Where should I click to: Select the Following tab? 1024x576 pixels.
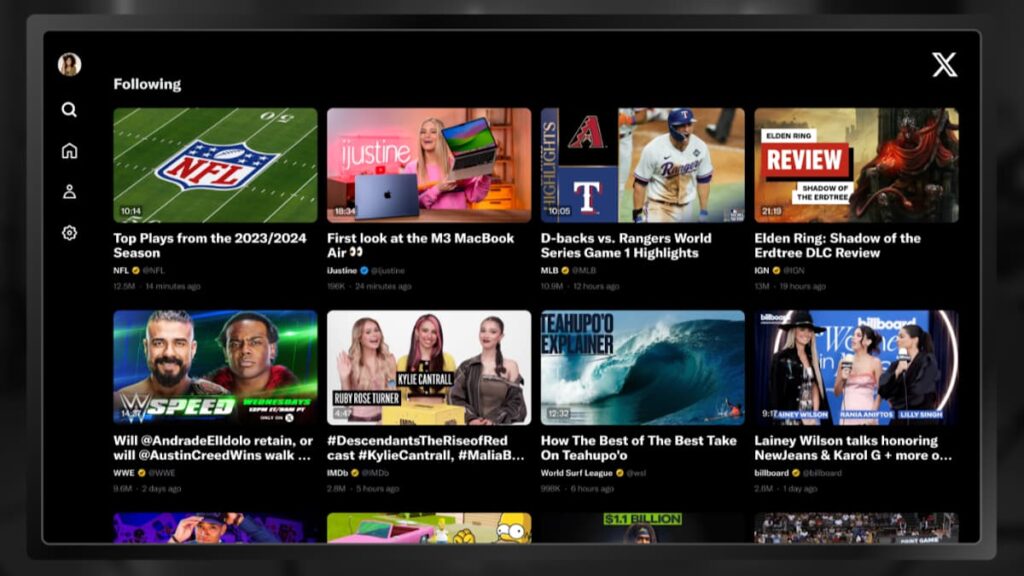click(x=147, y=84)
